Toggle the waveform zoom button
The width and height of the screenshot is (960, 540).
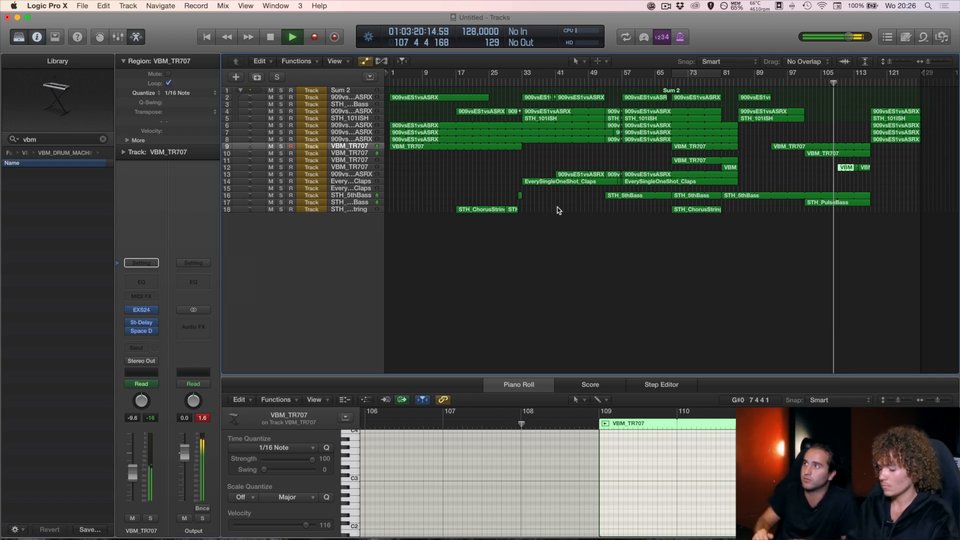point(844,61)
